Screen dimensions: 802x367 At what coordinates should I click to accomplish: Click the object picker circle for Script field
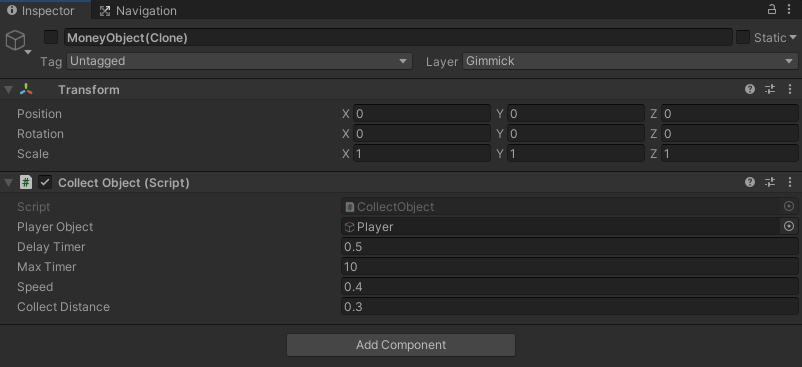point(789,206)
